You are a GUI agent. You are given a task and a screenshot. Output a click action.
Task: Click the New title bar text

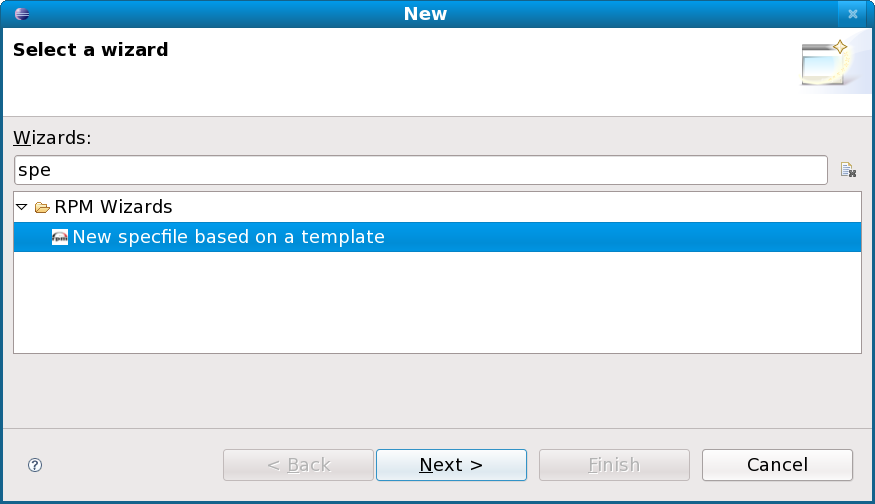click(425, 13)
